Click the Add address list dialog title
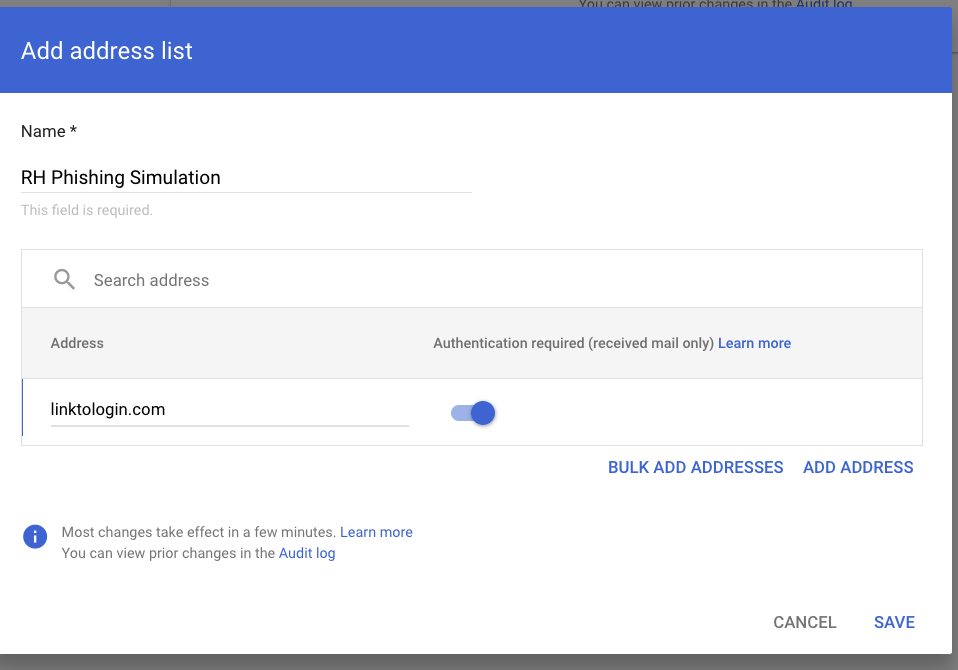 (x=107, y=51)
